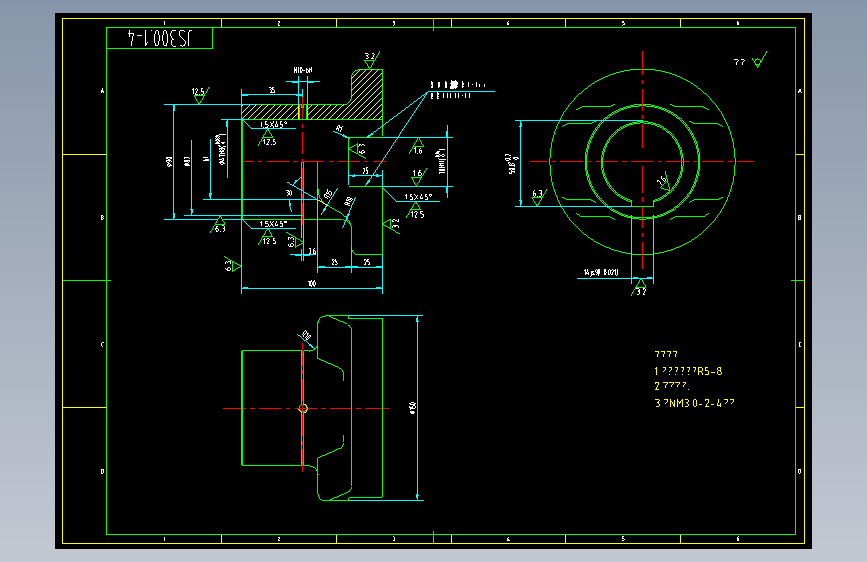
Task: Click note line 2 below the R5-8 note
Action: pos(672,386)
